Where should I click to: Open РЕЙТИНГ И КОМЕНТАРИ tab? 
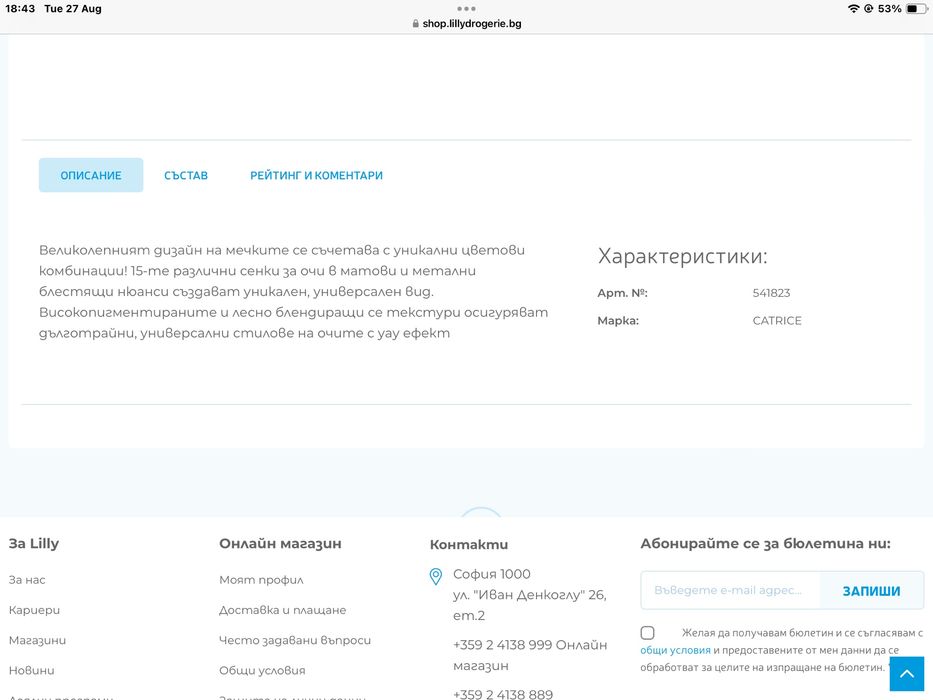click(317, 176)
